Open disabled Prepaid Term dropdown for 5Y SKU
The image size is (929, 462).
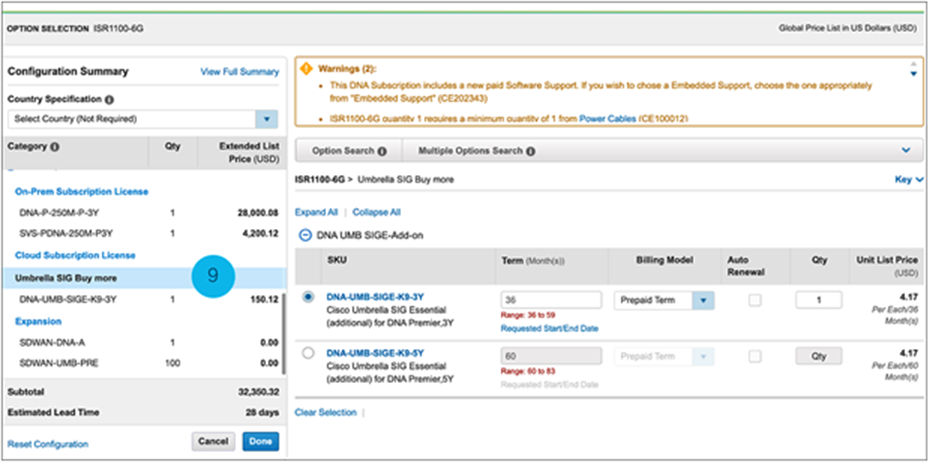click(x=703, y=357)
